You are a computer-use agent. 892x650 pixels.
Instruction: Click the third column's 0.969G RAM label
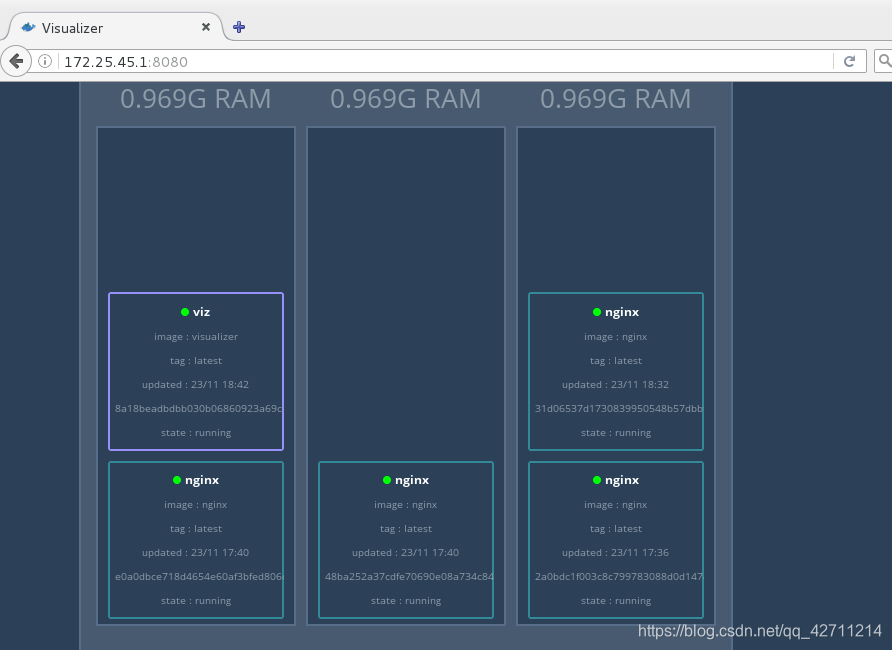point(616,99)
